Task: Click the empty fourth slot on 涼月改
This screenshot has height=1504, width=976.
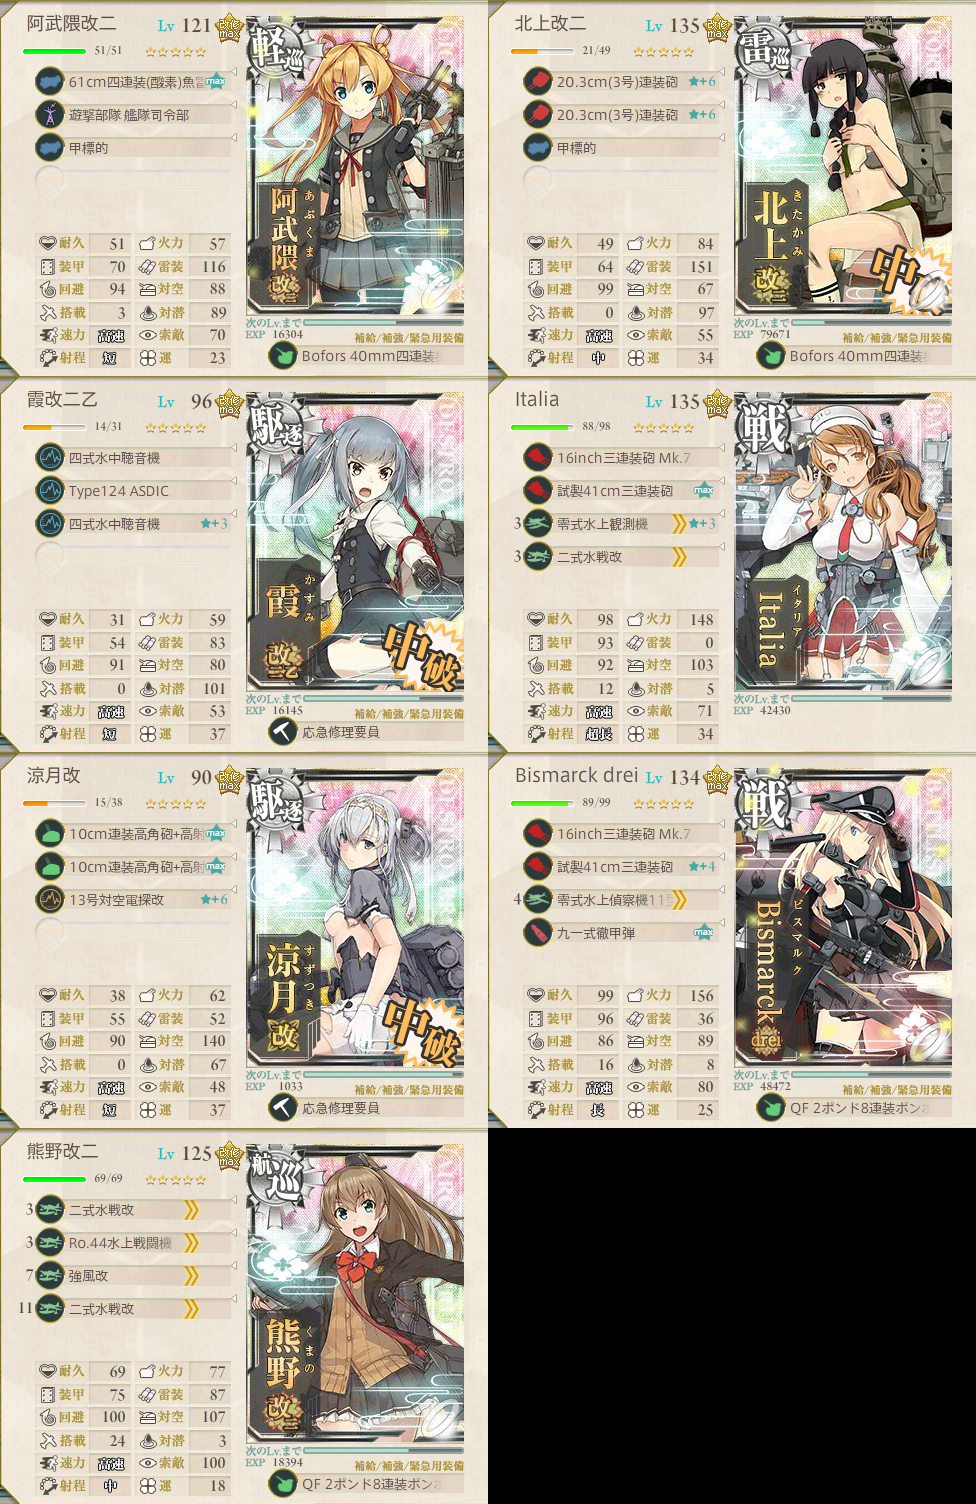Action: [x=50, y=933]
